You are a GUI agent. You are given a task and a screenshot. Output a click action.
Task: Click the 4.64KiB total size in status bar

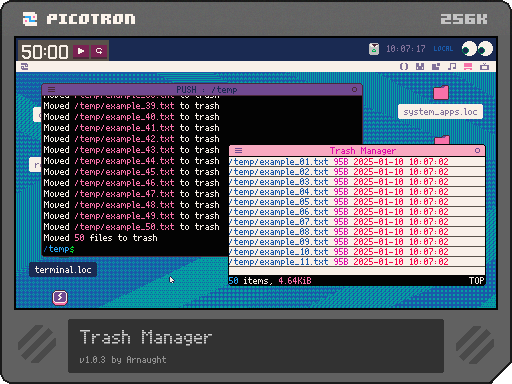coord(295,281)
